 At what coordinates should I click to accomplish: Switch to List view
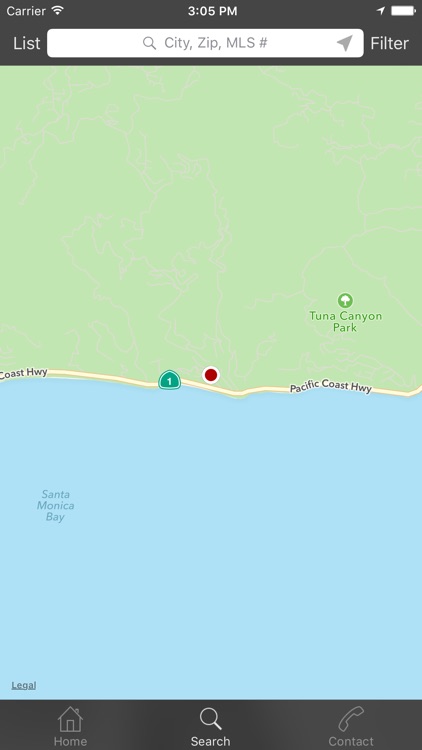tap(27, 44)
